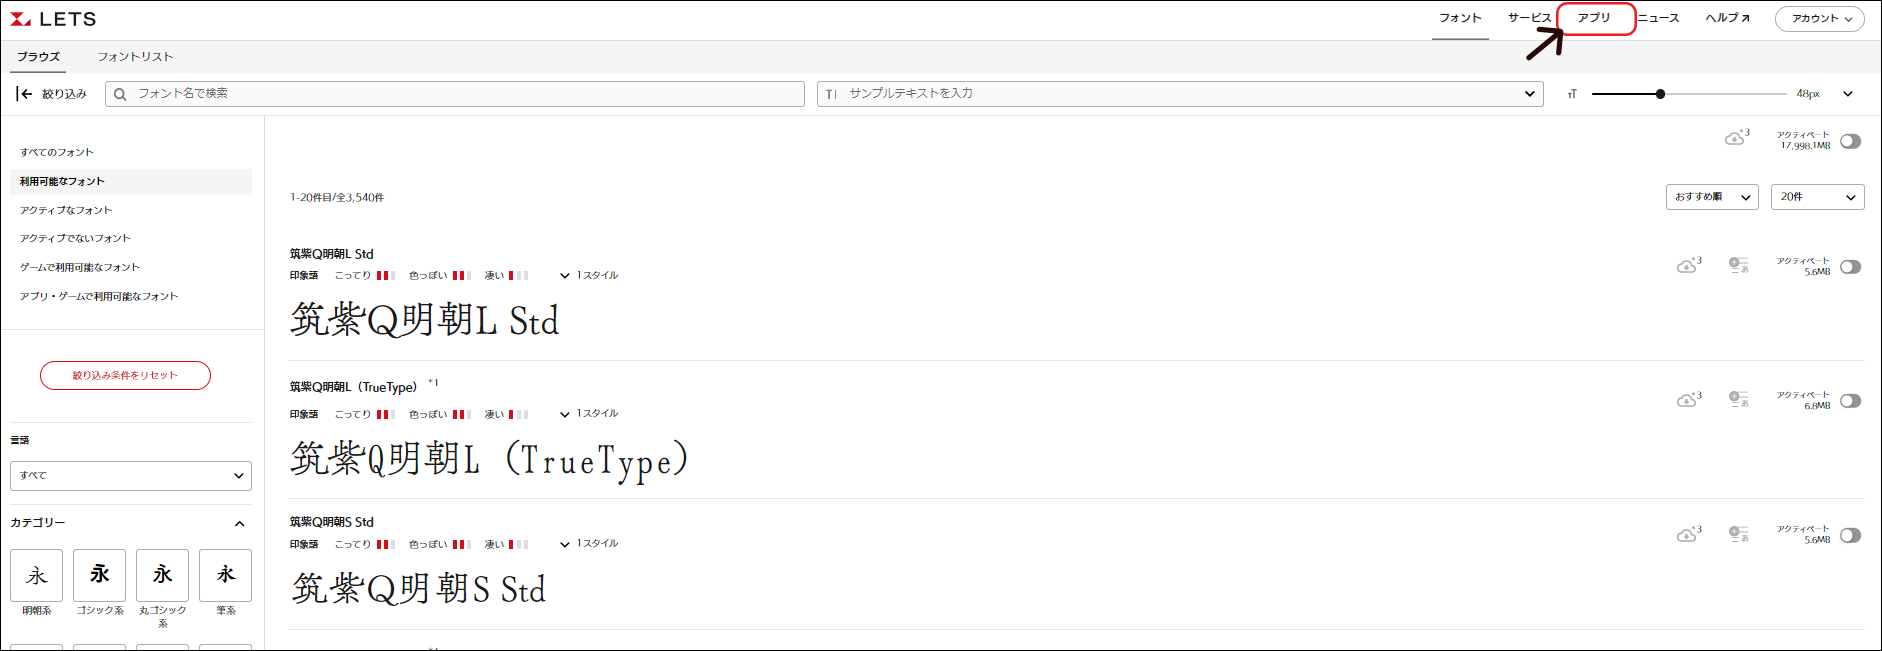
Task: Select the ゴシック系 category tile
Action: (x=100, y=576)
